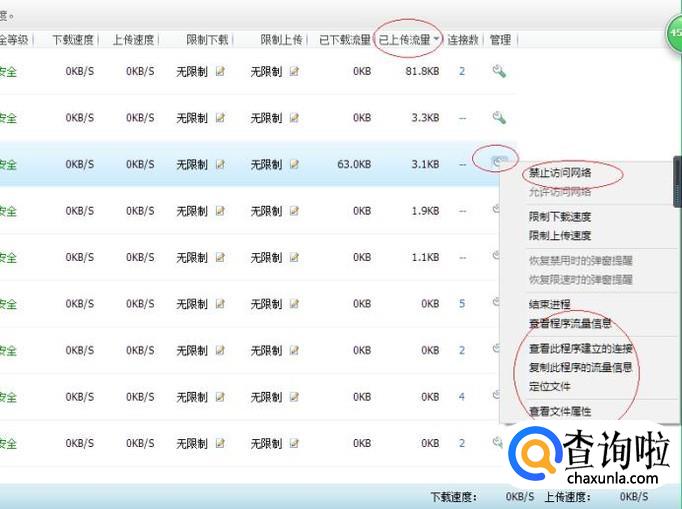Image resolution: width=682 pixels, height=509 pixels.
Task: Toggle sort arrow on 已上传流量 column
Action: click(436, 39)
